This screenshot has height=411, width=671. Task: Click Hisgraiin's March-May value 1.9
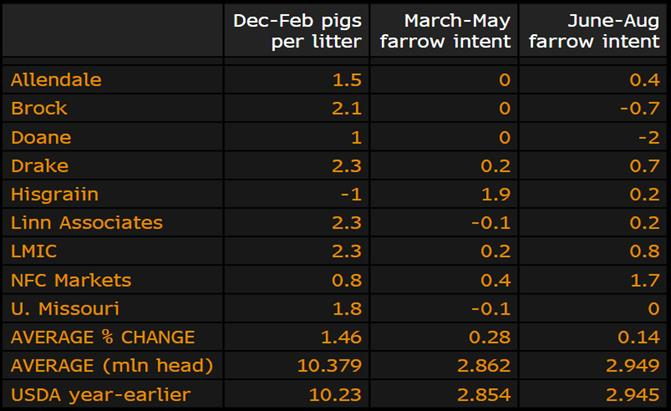(499, 194)
